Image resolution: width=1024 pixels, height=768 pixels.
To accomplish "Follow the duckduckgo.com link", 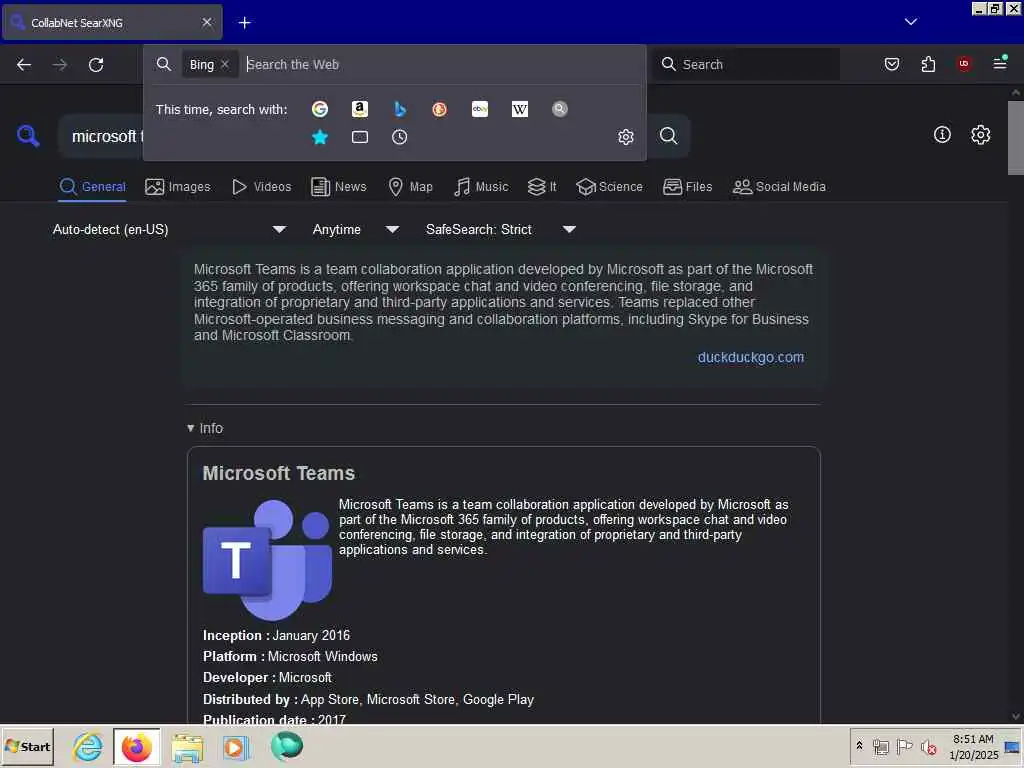I will coord(750,357).
